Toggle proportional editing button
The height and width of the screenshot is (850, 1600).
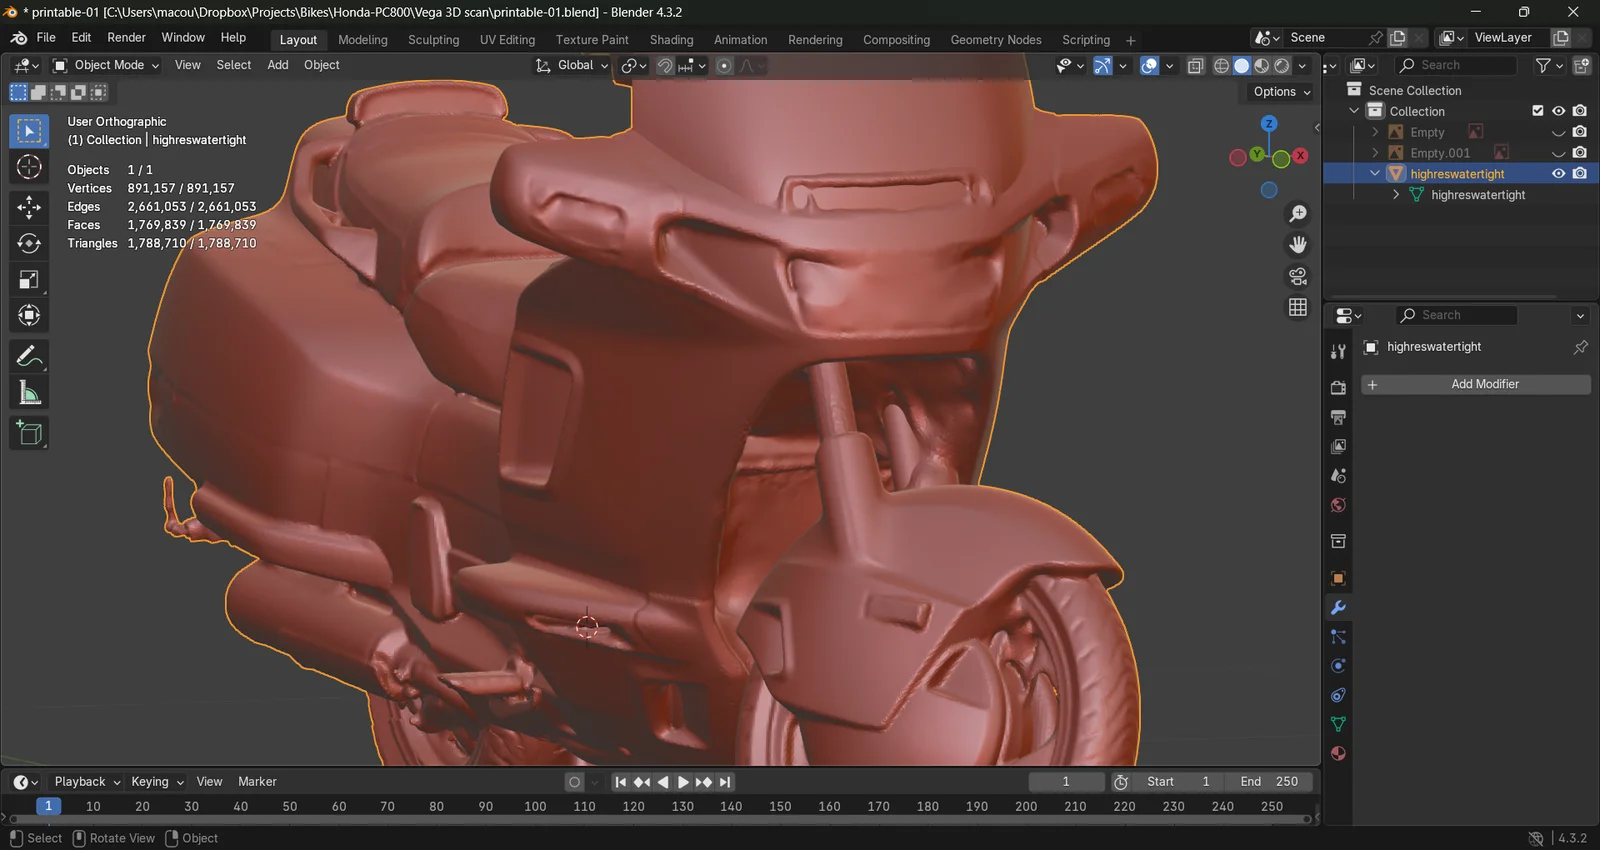coord(724,66)
